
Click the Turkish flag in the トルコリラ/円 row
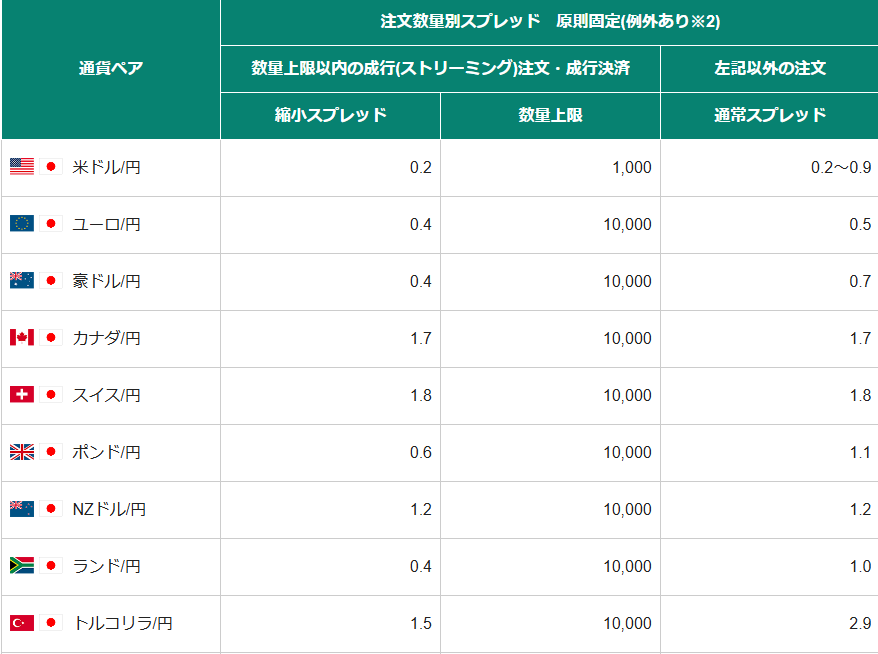[x=22, y=623]
